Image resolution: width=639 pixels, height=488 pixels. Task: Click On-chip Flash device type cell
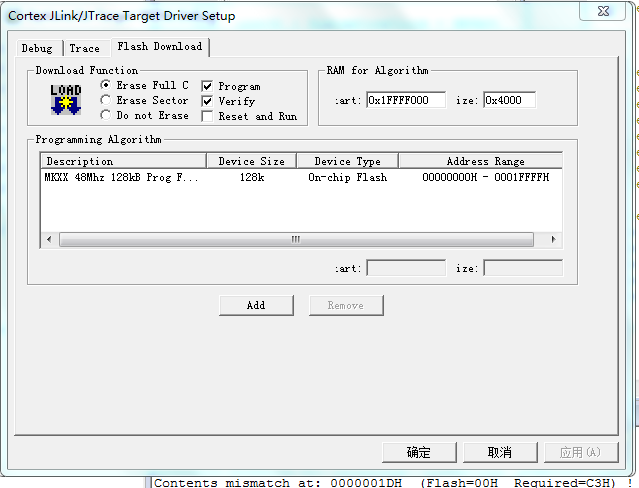click(x=348, y=177)
